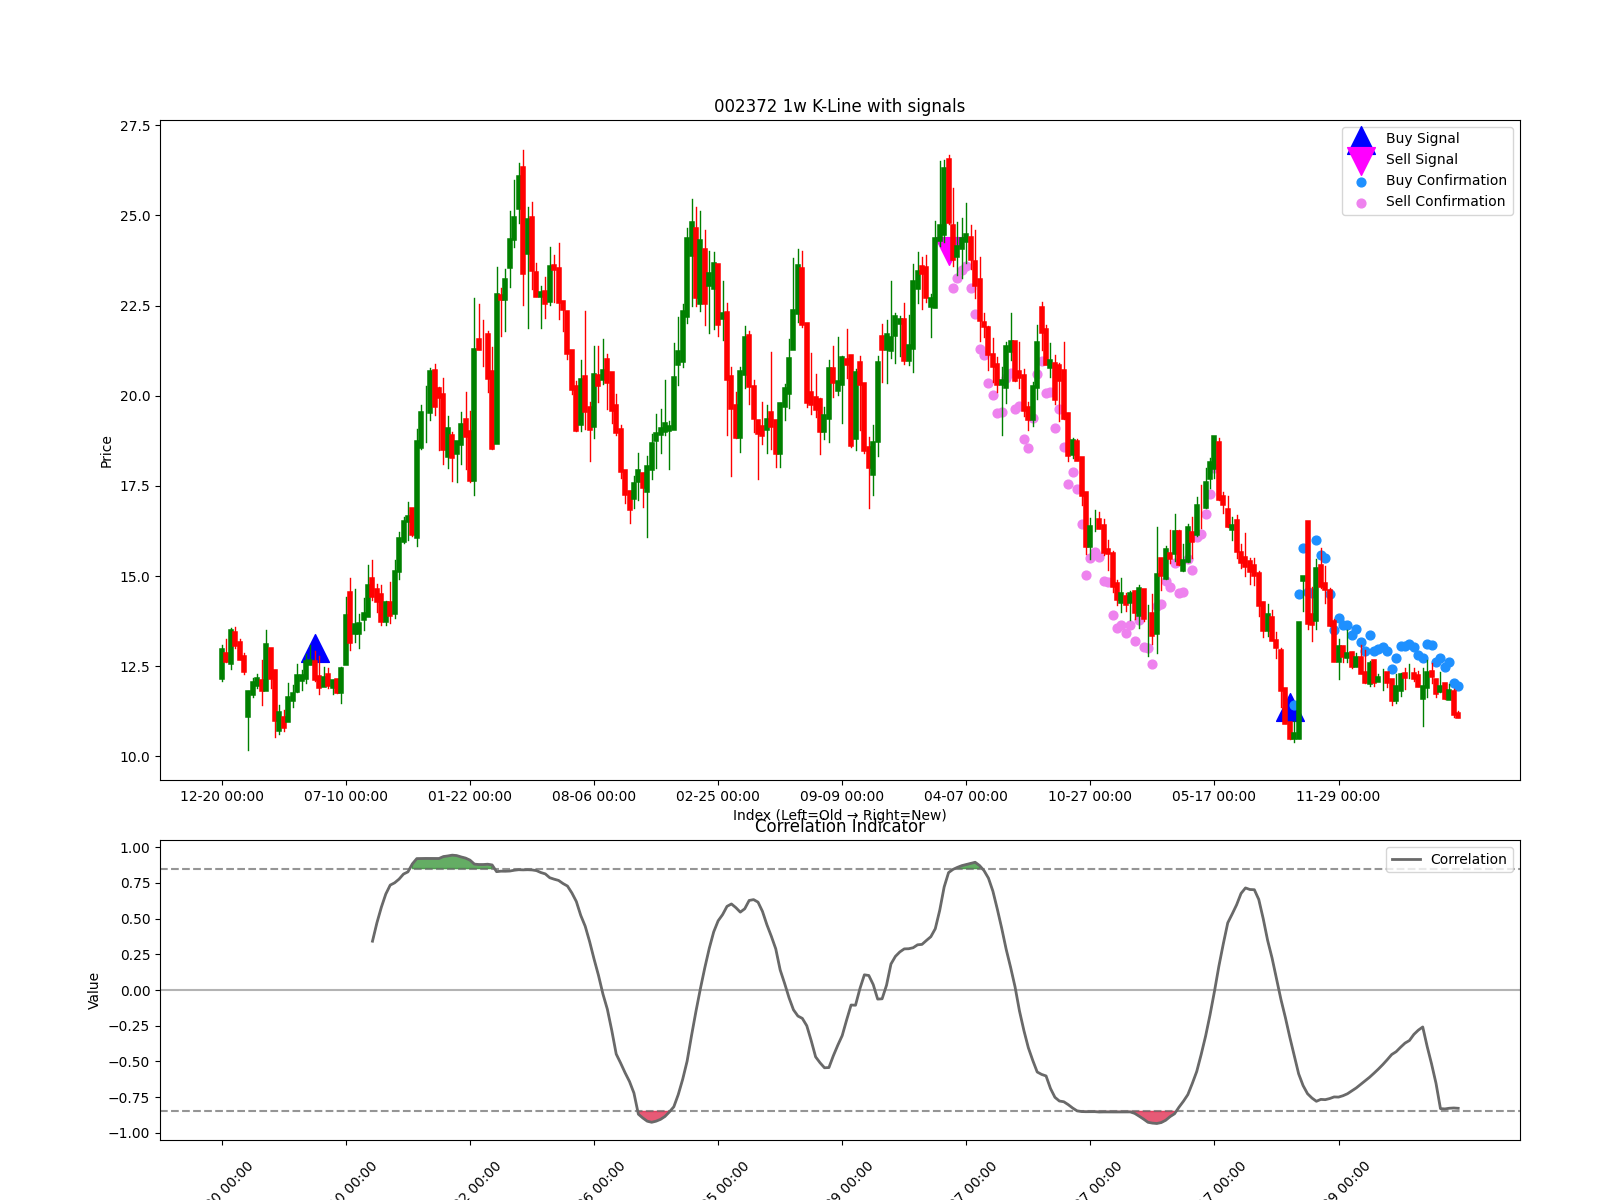Click the '11-29 00:00' date tick label
The image size is (1600, 1200).
pyautogui.click(x=1338, y=796)
